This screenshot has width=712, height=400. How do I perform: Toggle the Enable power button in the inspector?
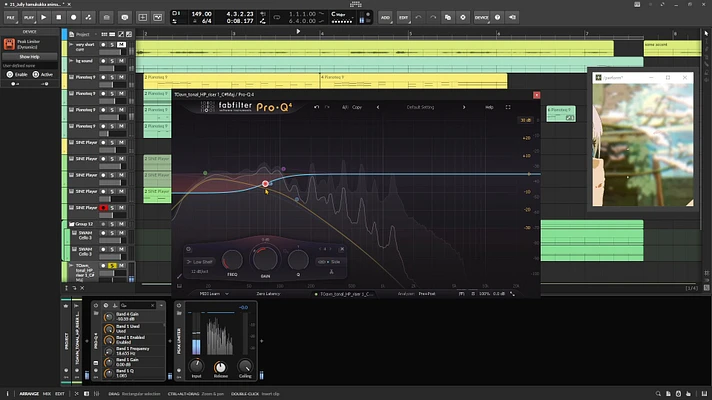pos(10,74)
